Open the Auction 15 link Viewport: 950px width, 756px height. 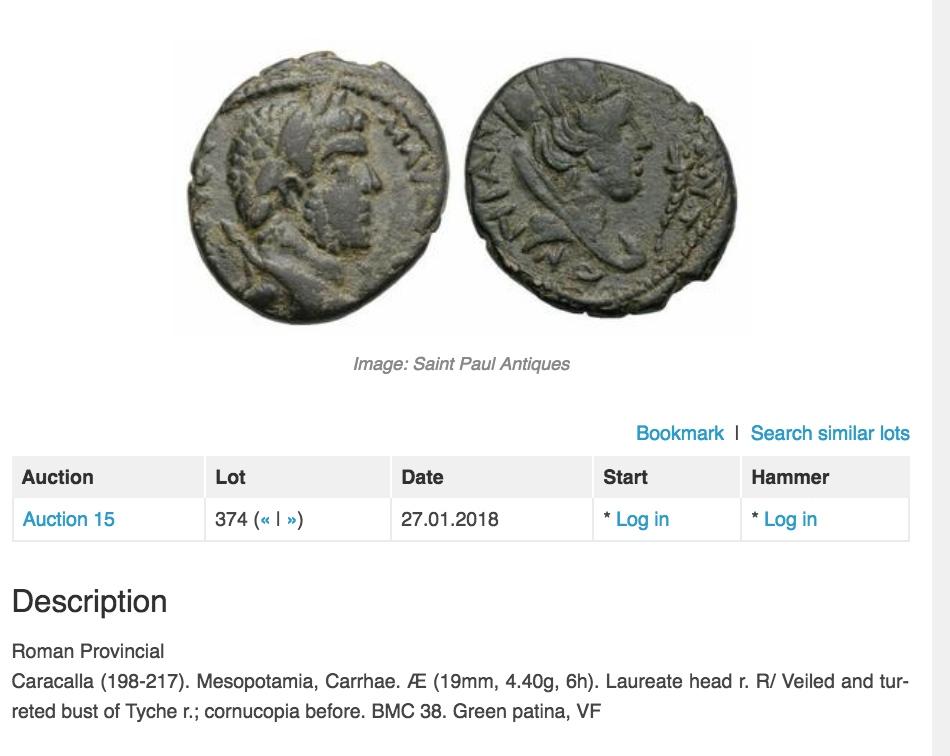pos(69,519)
